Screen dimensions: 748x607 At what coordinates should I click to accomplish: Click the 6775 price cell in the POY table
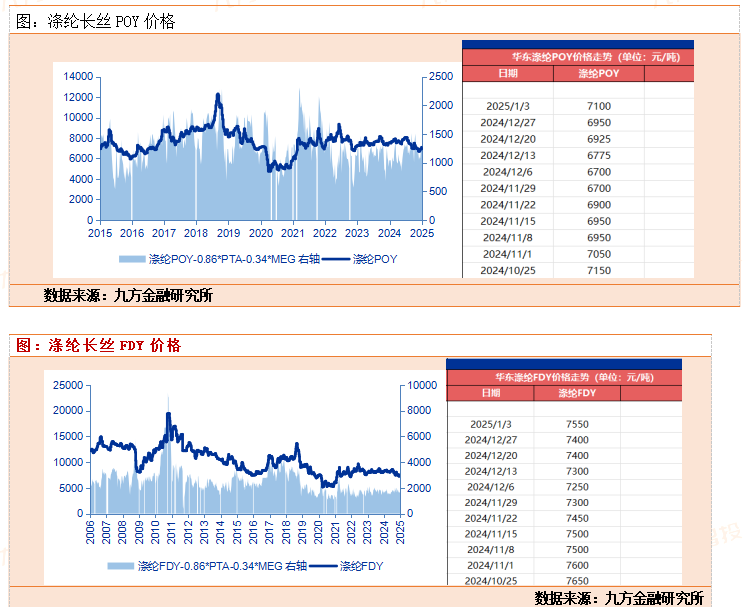(x=599, y=155)
